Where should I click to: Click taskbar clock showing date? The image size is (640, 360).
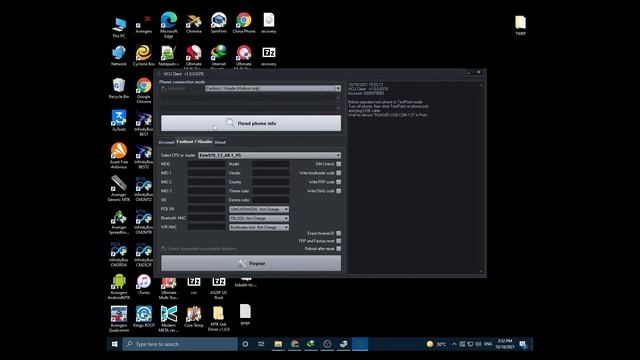[504, 344]
